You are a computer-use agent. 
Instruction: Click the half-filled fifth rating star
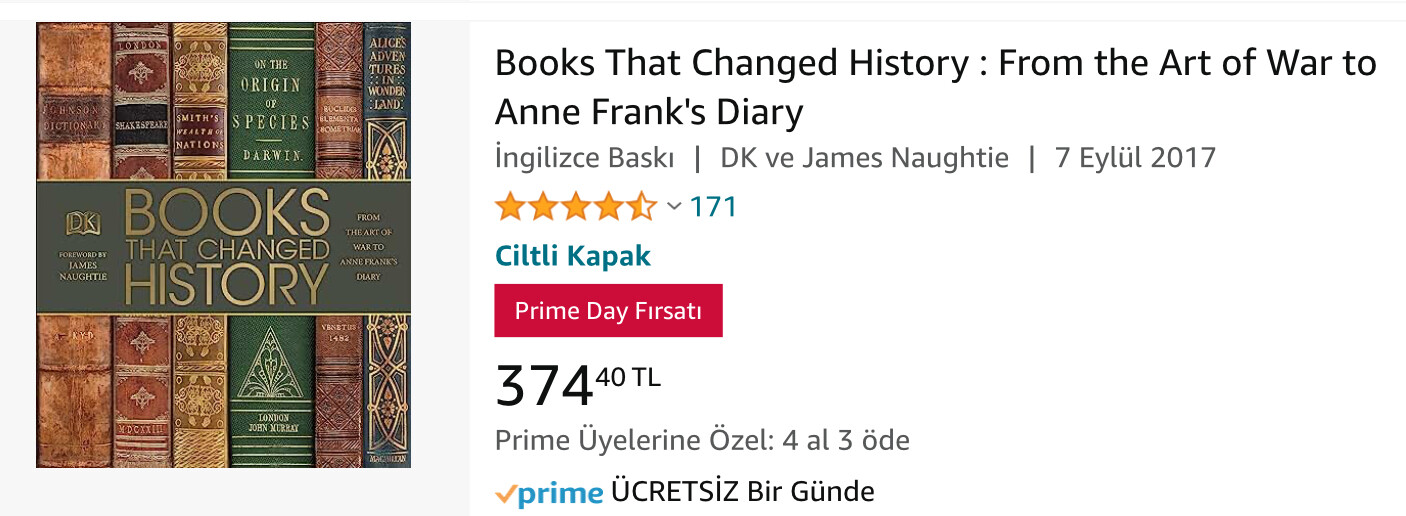point(642,207)
